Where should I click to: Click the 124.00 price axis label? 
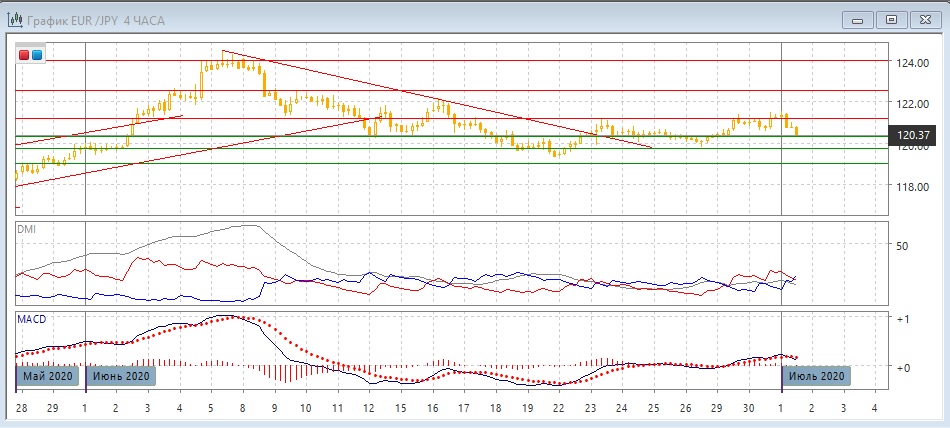[x=914, y=63]
